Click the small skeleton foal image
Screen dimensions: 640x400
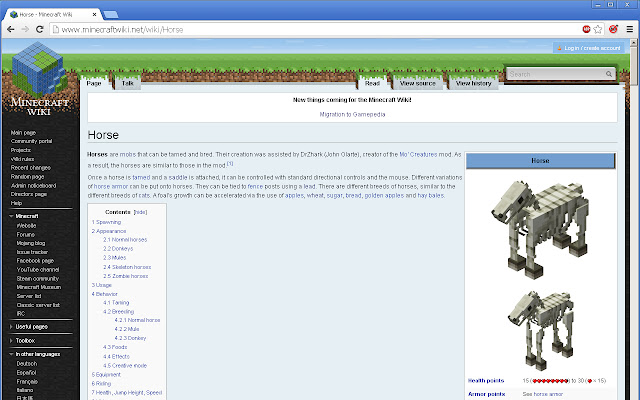[541, 330]
